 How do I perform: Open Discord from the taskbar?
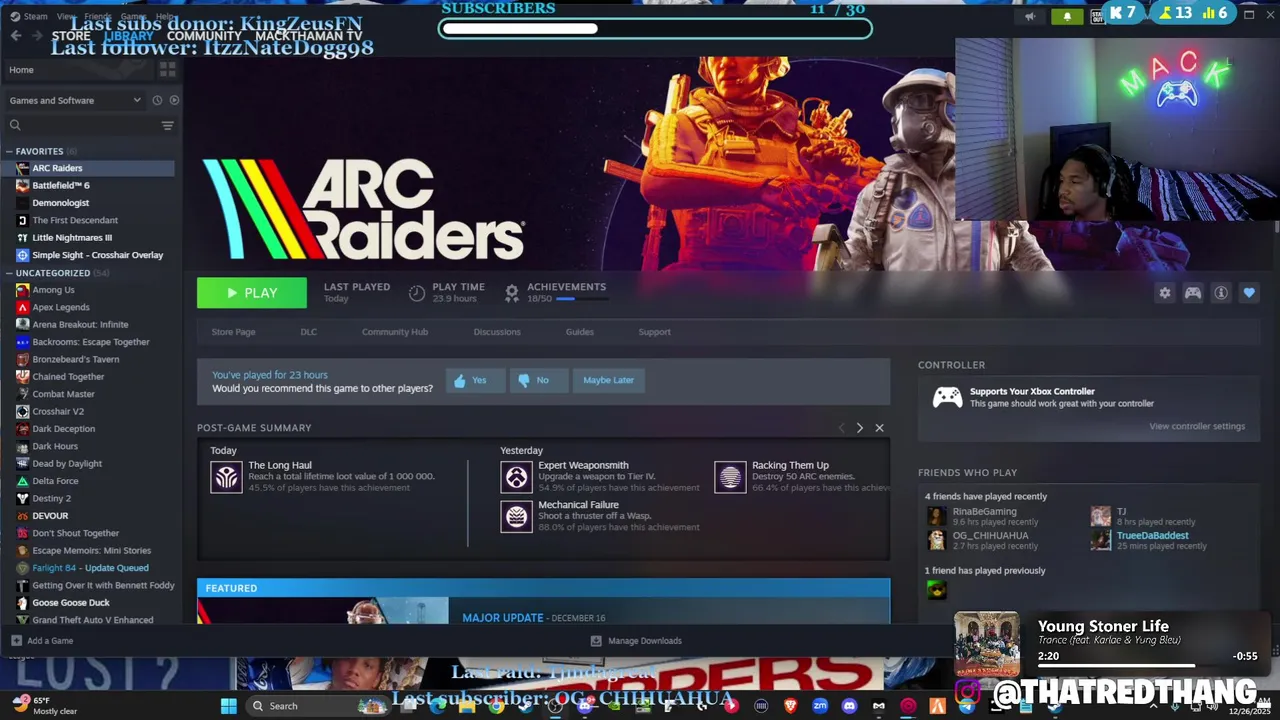coord(849,706)
